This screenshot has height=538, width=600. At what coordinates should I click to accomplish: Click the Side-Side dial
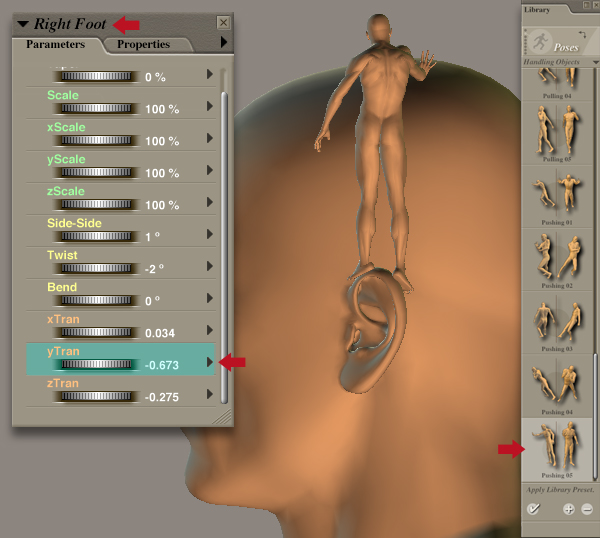click(x=96, y=236)
